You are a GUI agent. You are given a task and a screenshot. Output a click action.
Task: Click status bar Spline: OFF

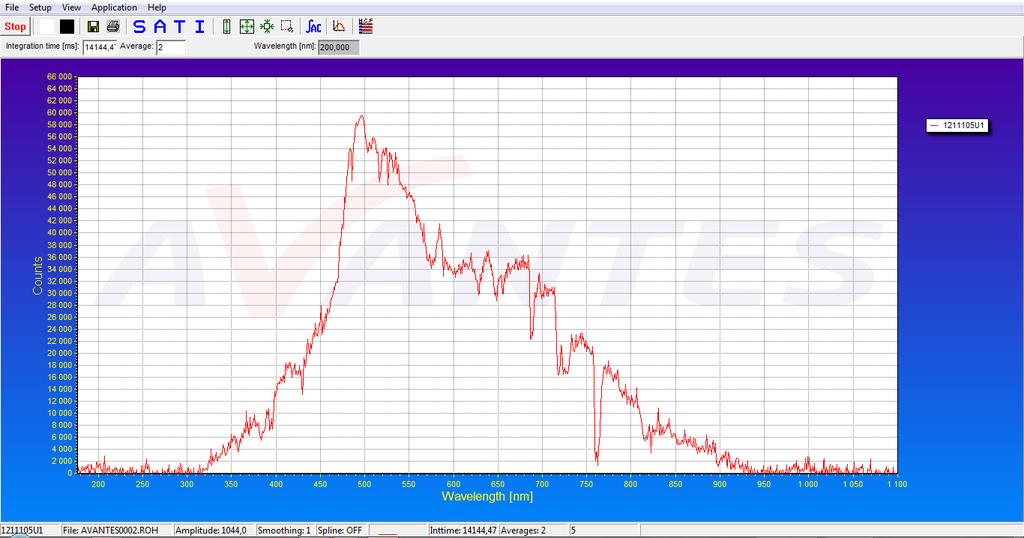point(340,530)
